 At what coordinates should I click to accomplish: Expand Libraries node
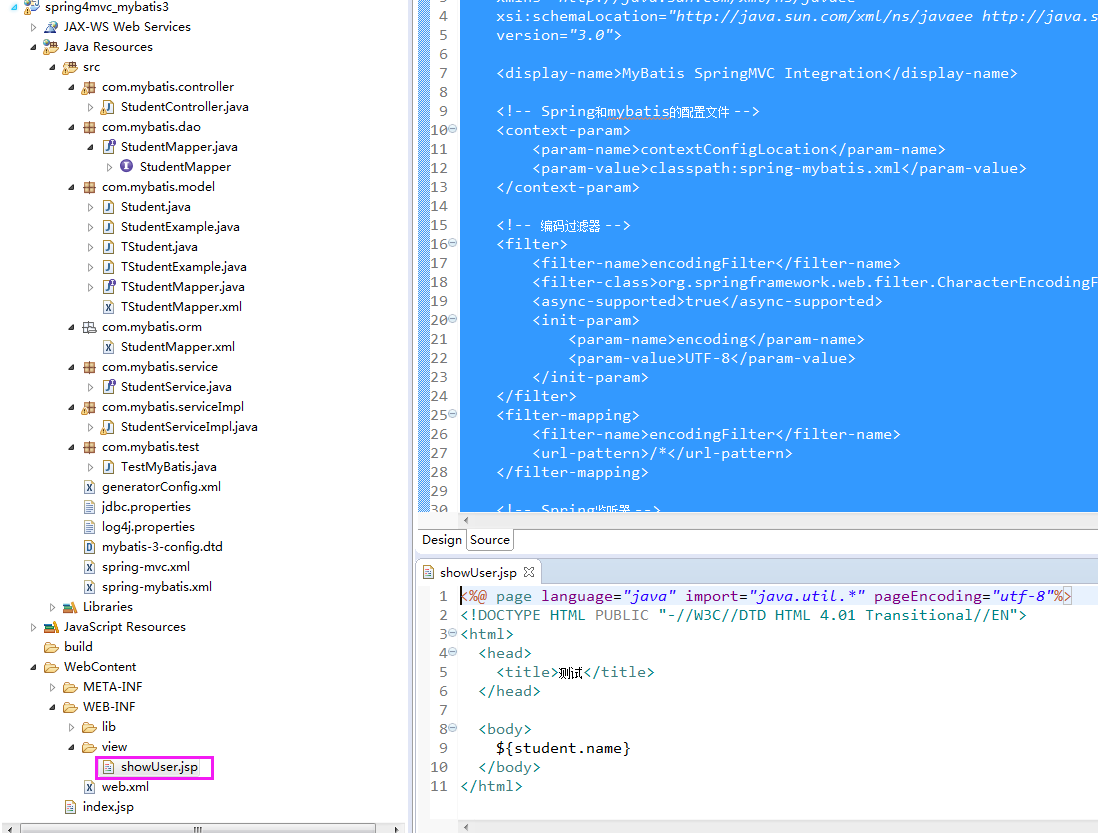[52, 608]
